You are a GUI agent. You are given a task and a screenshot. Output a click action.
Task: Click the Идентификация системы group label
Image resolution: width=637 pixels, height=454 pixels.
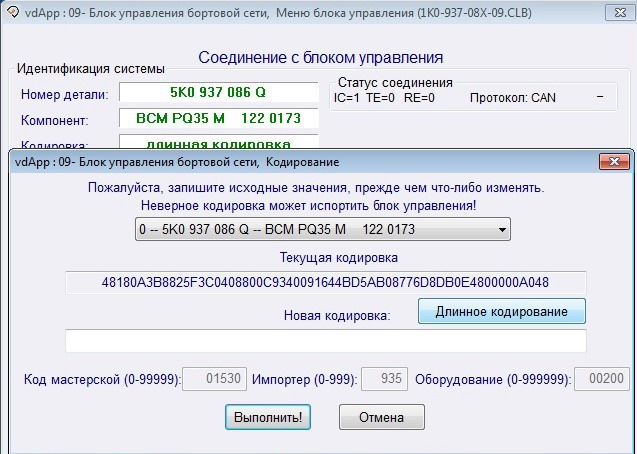91,69
